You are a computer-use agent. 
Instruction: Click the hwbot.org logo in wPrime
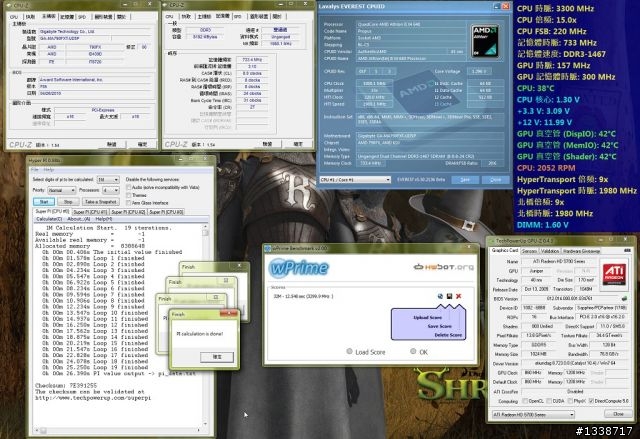(444, 267)
